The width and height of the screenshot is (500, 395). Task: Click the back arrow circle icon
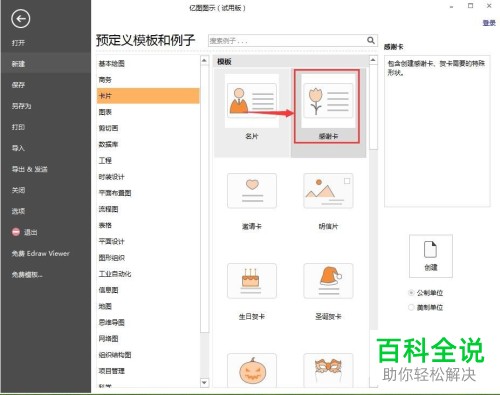21,19
